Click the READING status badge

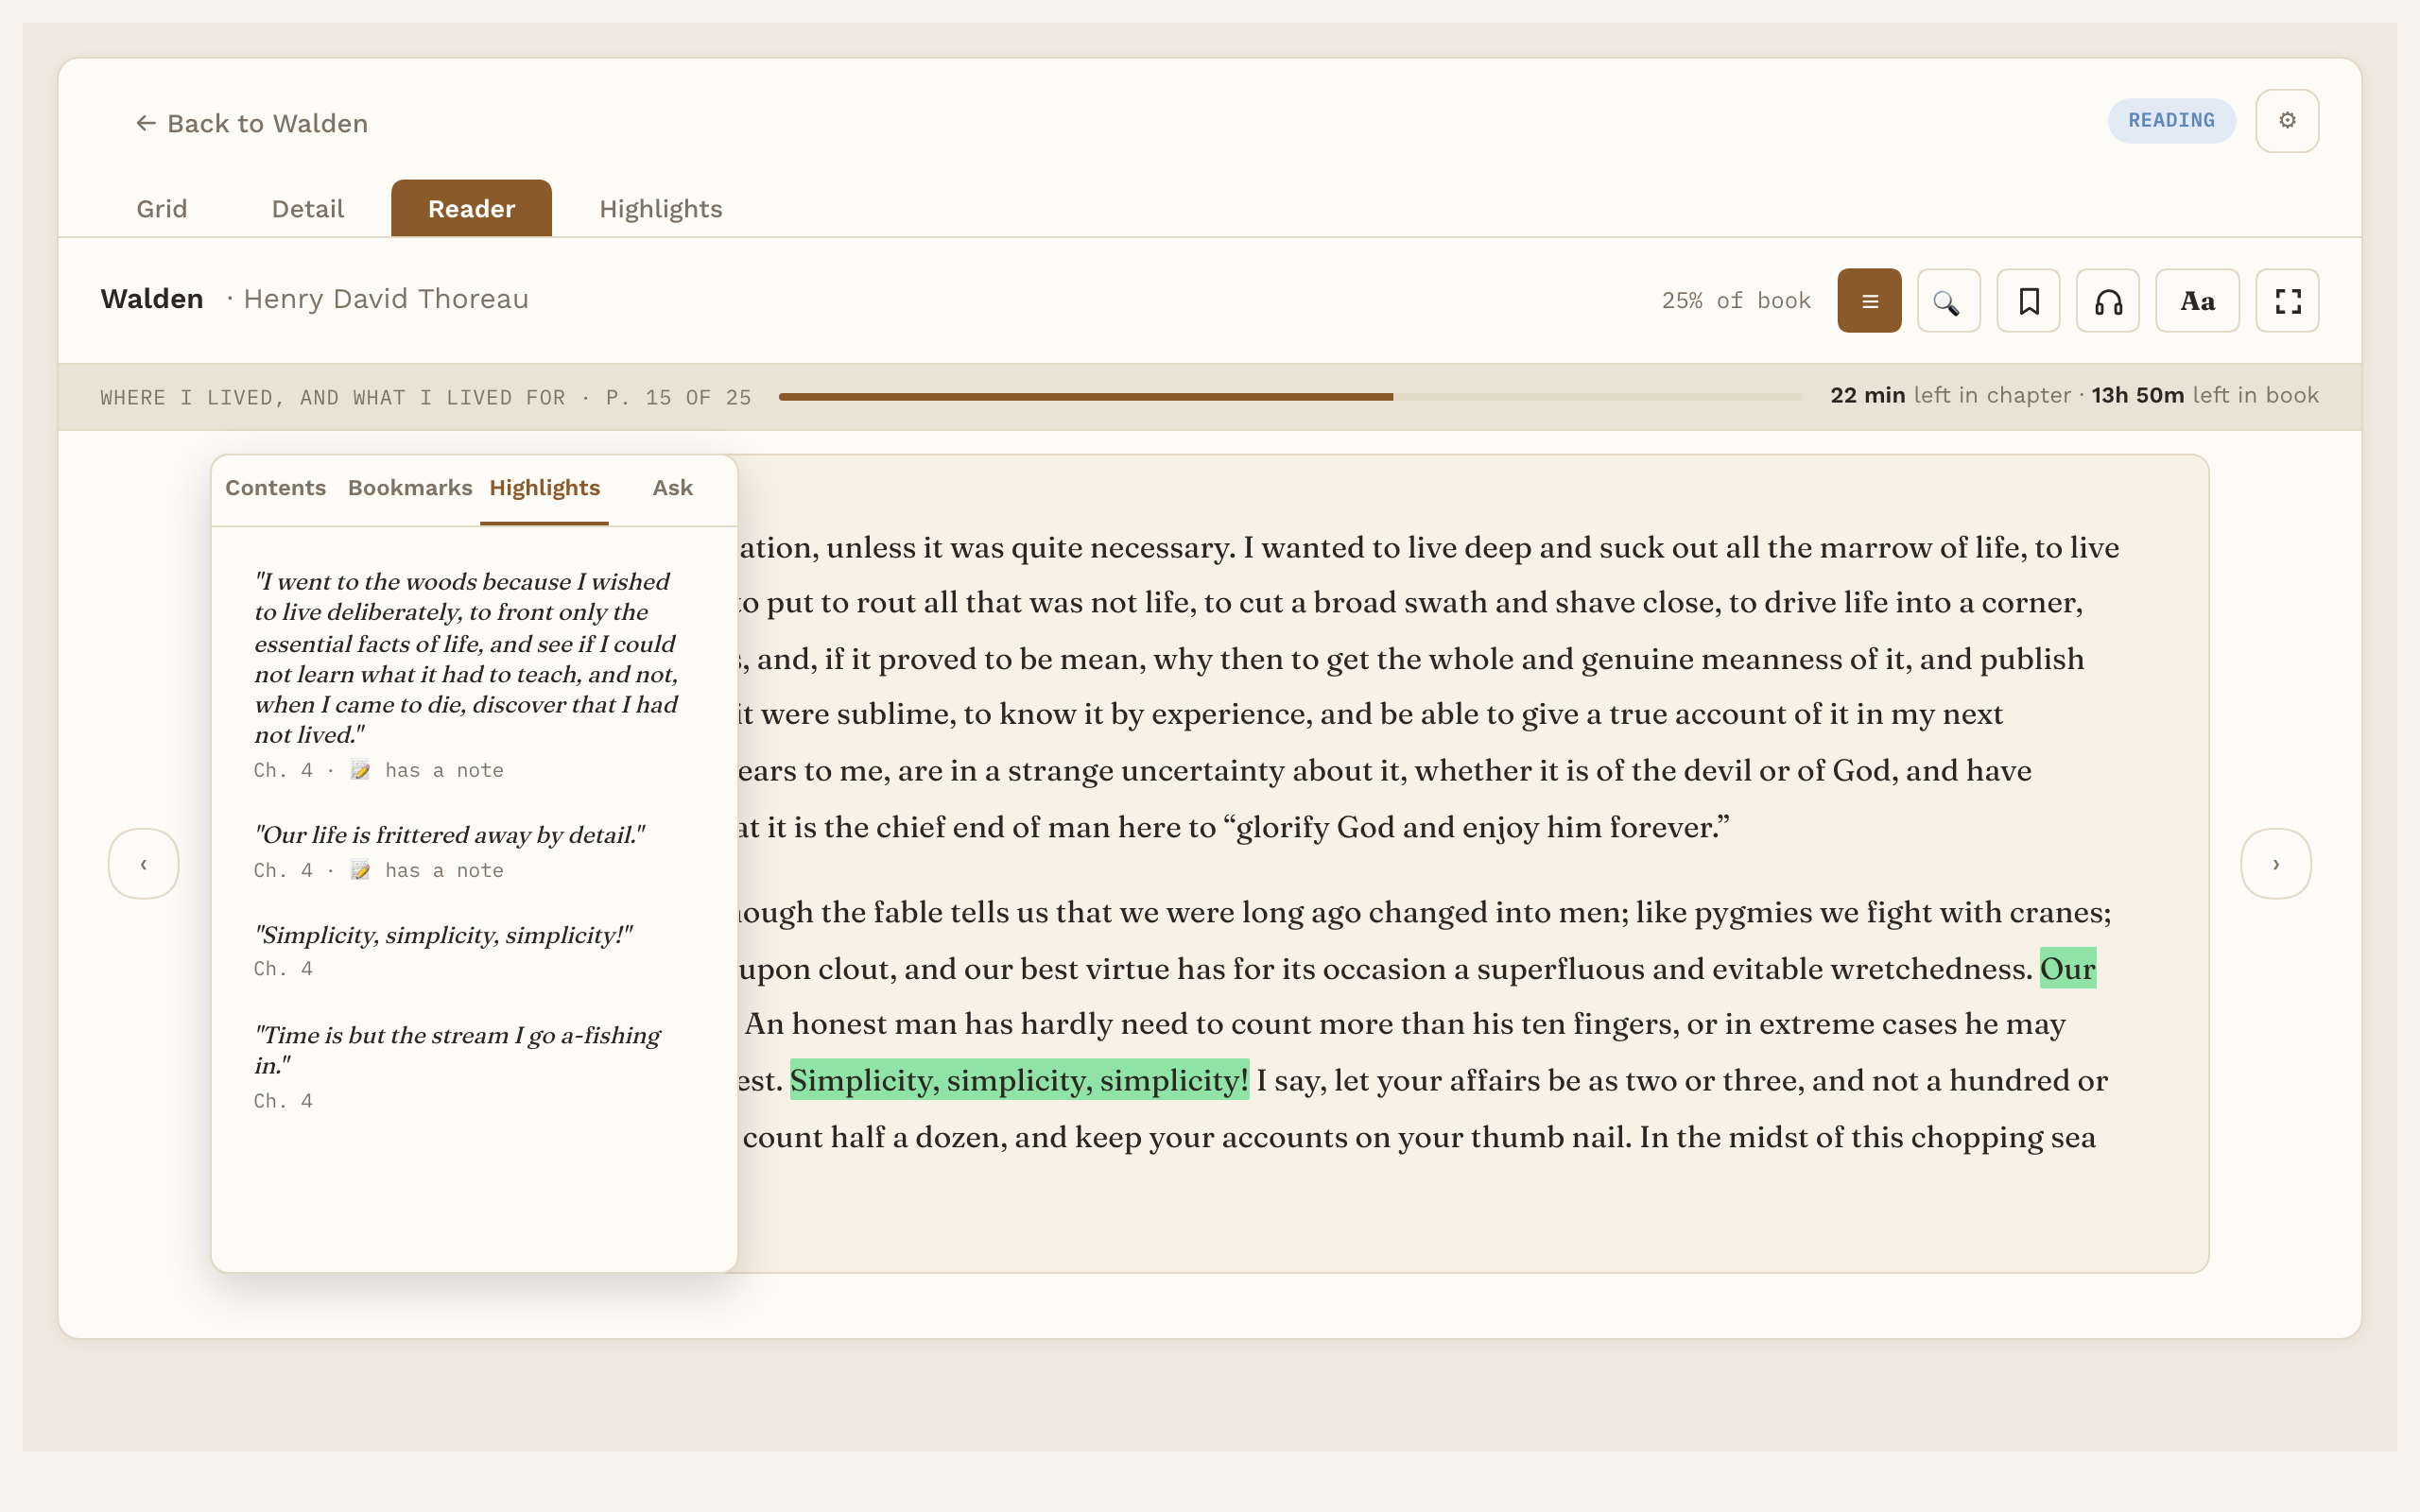[x=2171, y=121]
